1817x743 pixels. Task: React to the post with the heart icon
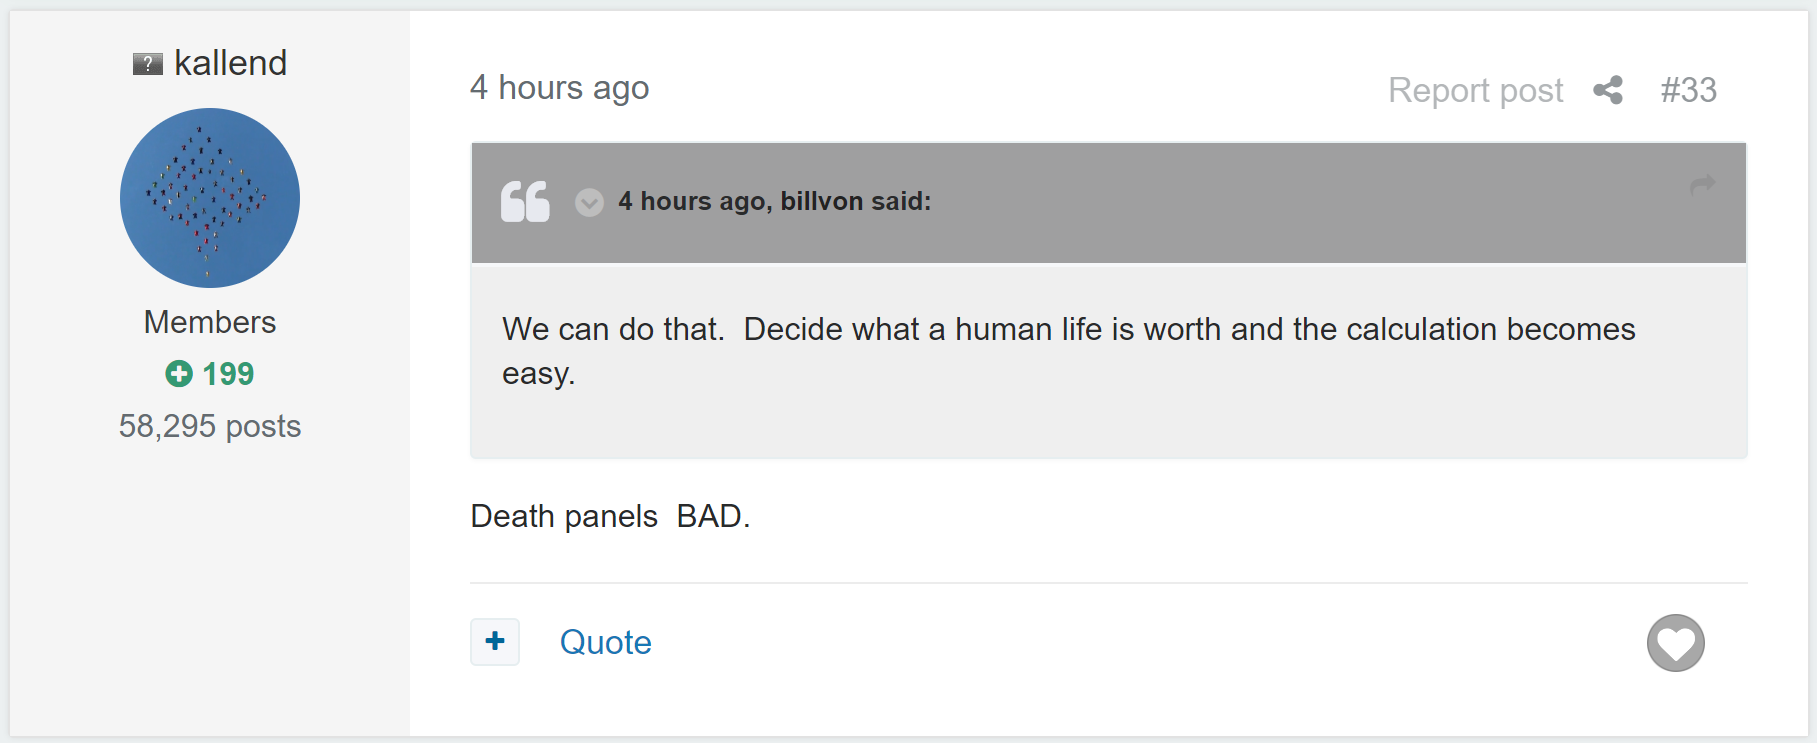[x=1676, y=643]
